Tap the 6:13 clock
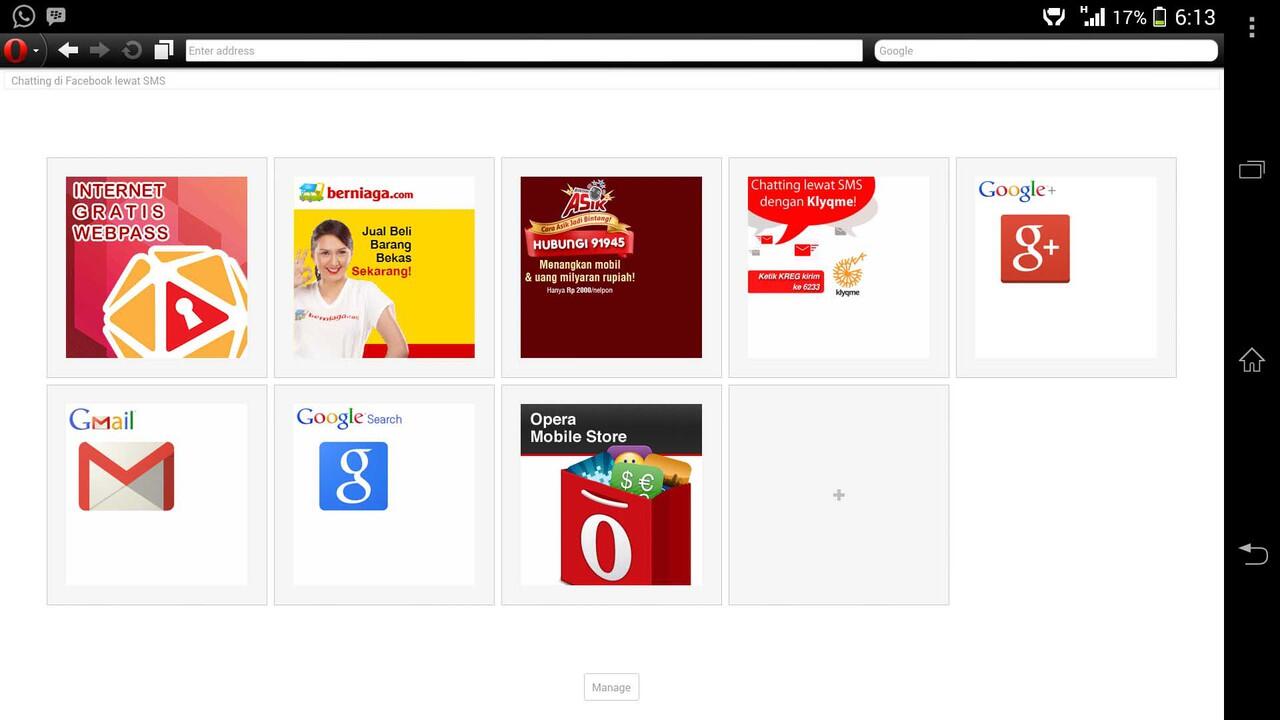Image resolution: width=1280 pixels, height=720 pixels. [x=1195, y=17]
